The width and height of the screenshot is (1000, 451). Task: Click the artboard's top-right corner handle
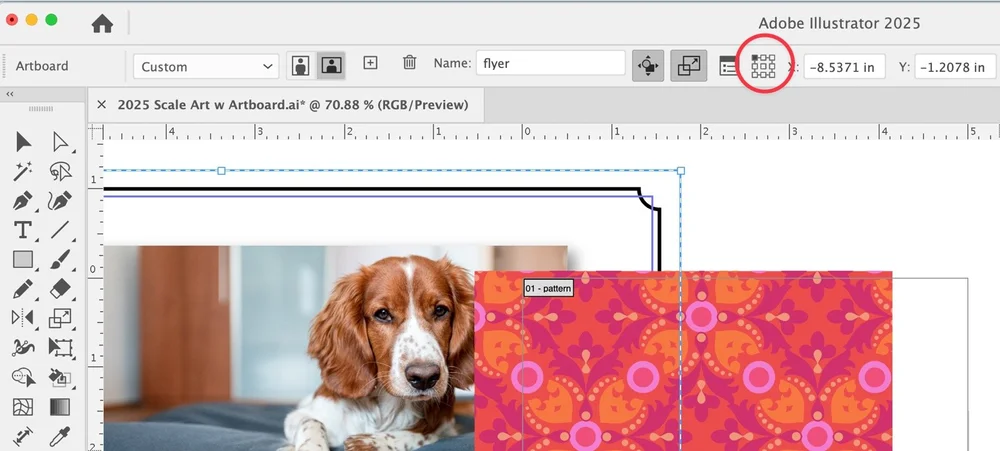(x=680, y=171)
